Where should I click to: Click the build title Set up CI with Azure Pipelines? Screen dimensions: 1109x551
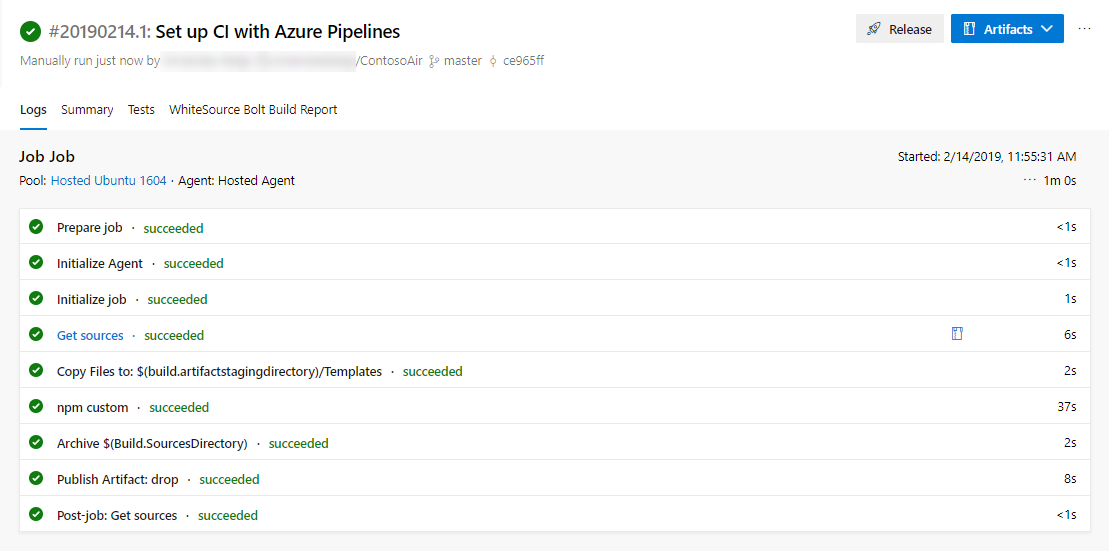(278, 31)
